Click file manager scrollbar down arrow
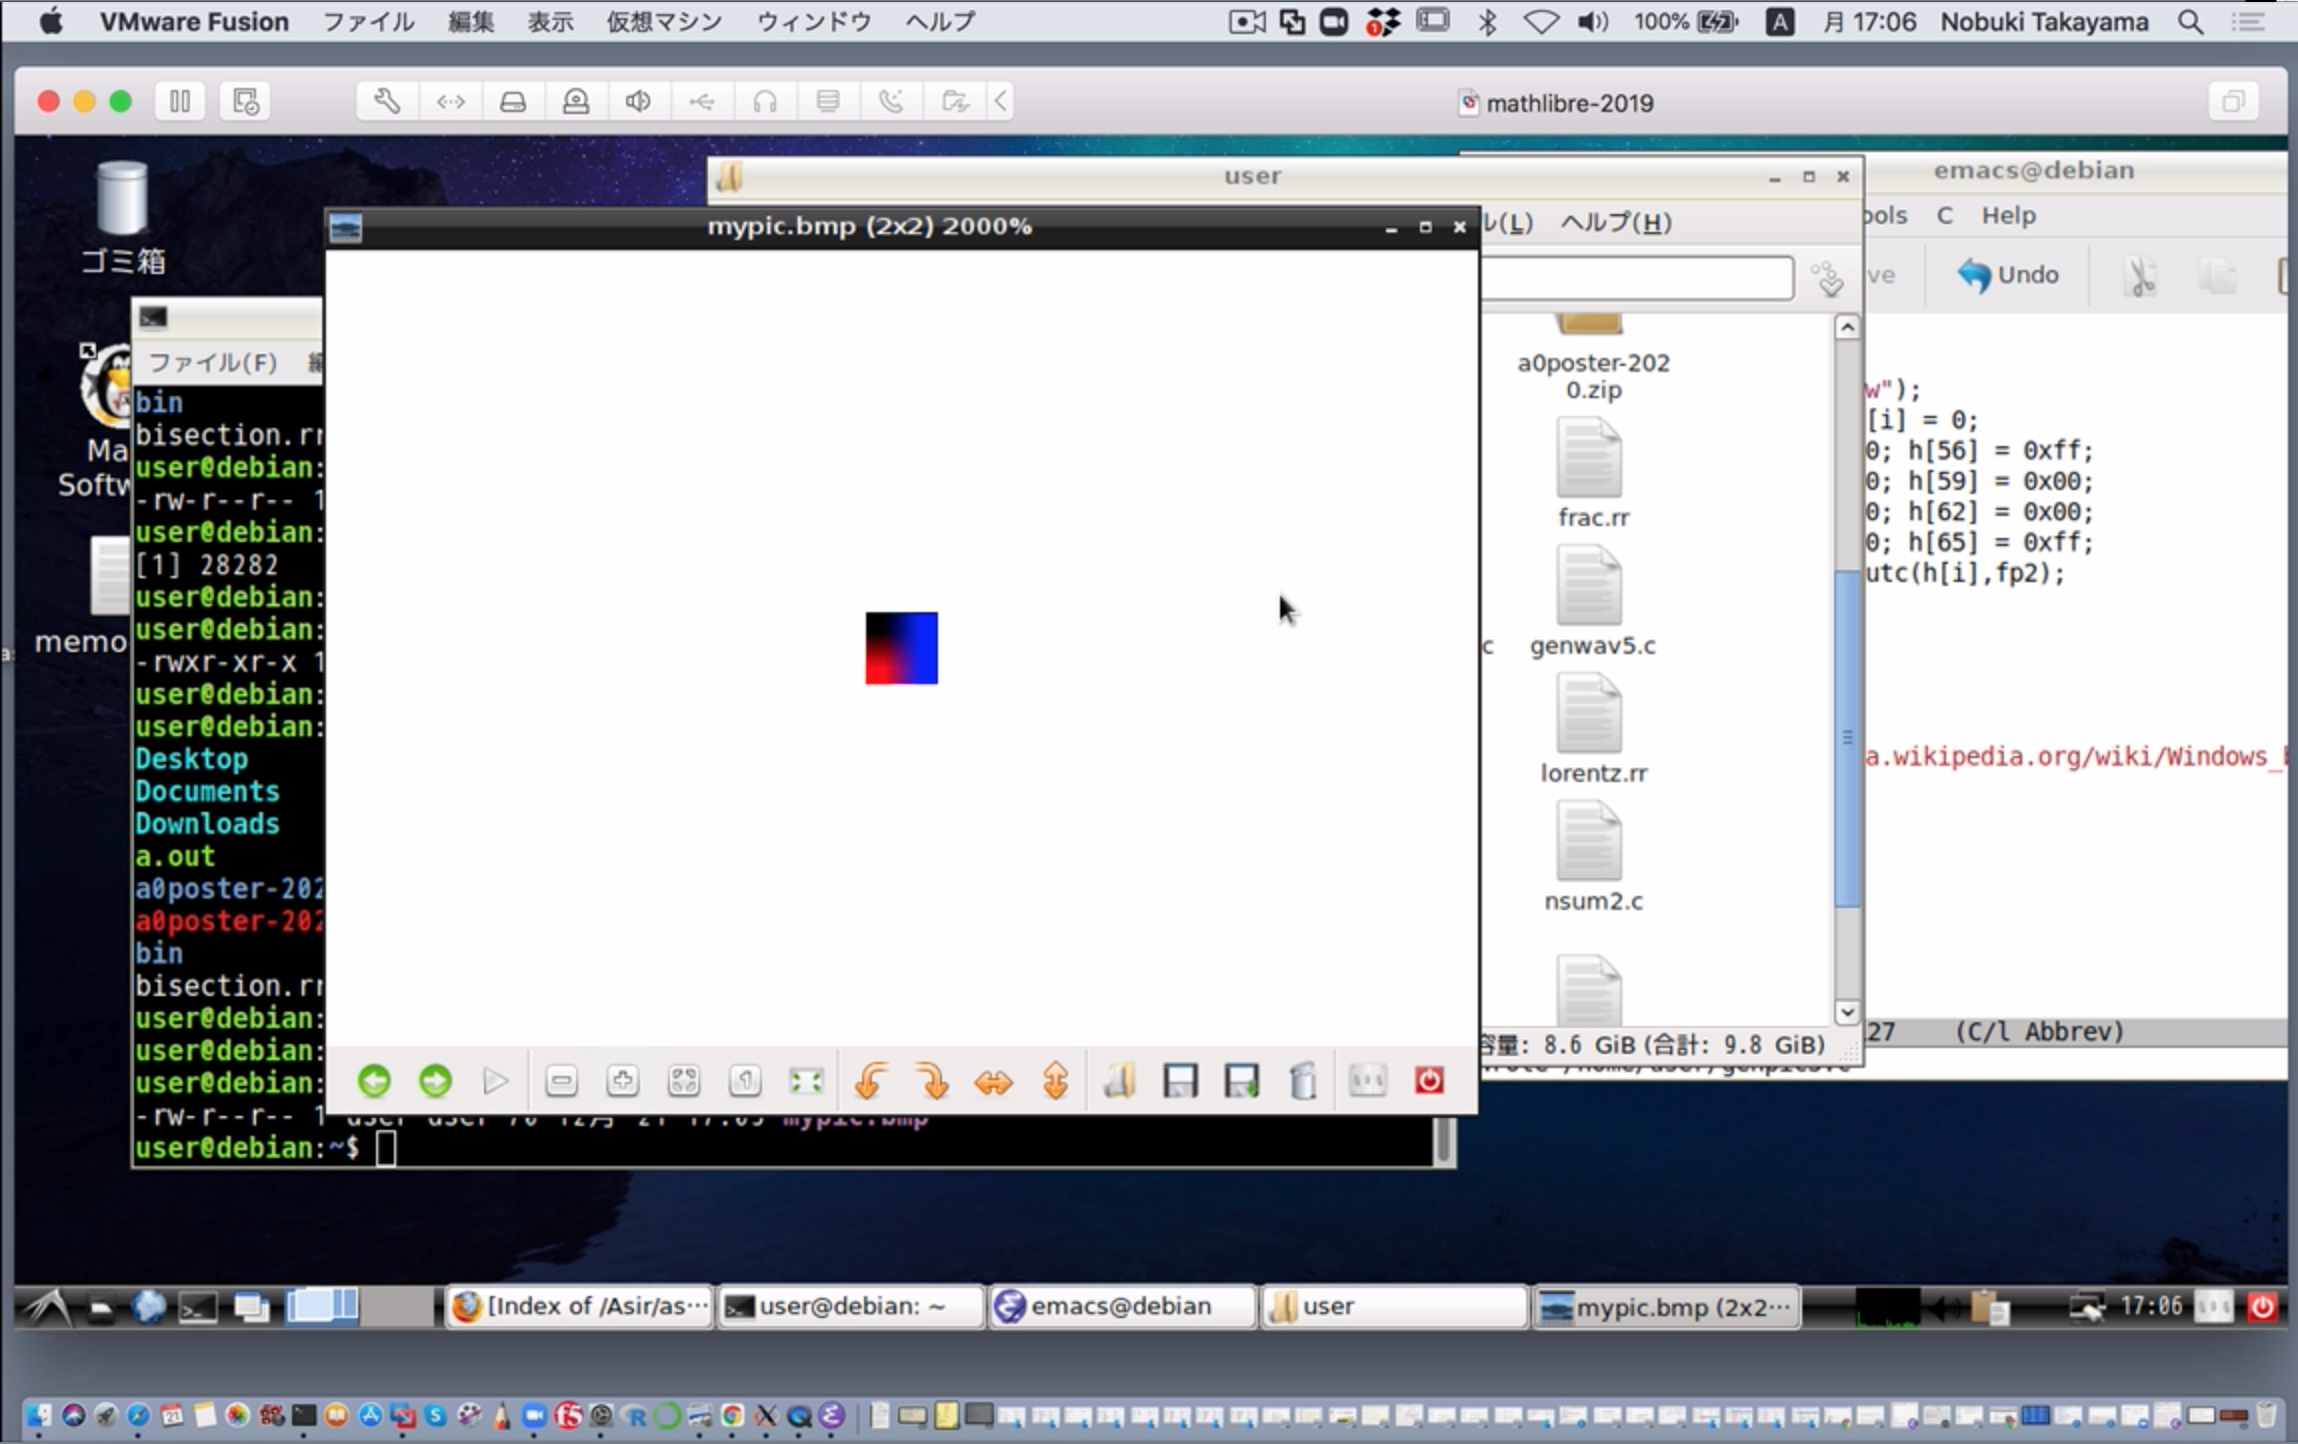This screenshot has height=1444, width=2298. coord(1847,1012)
